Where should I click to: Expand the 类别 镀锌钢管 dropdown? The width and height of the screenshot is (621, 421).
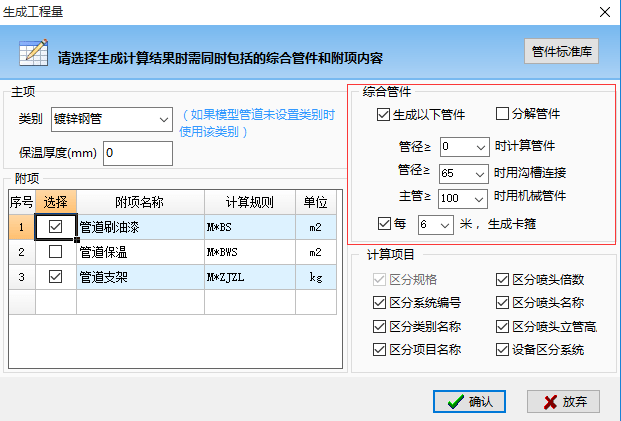tap(164, 121)
